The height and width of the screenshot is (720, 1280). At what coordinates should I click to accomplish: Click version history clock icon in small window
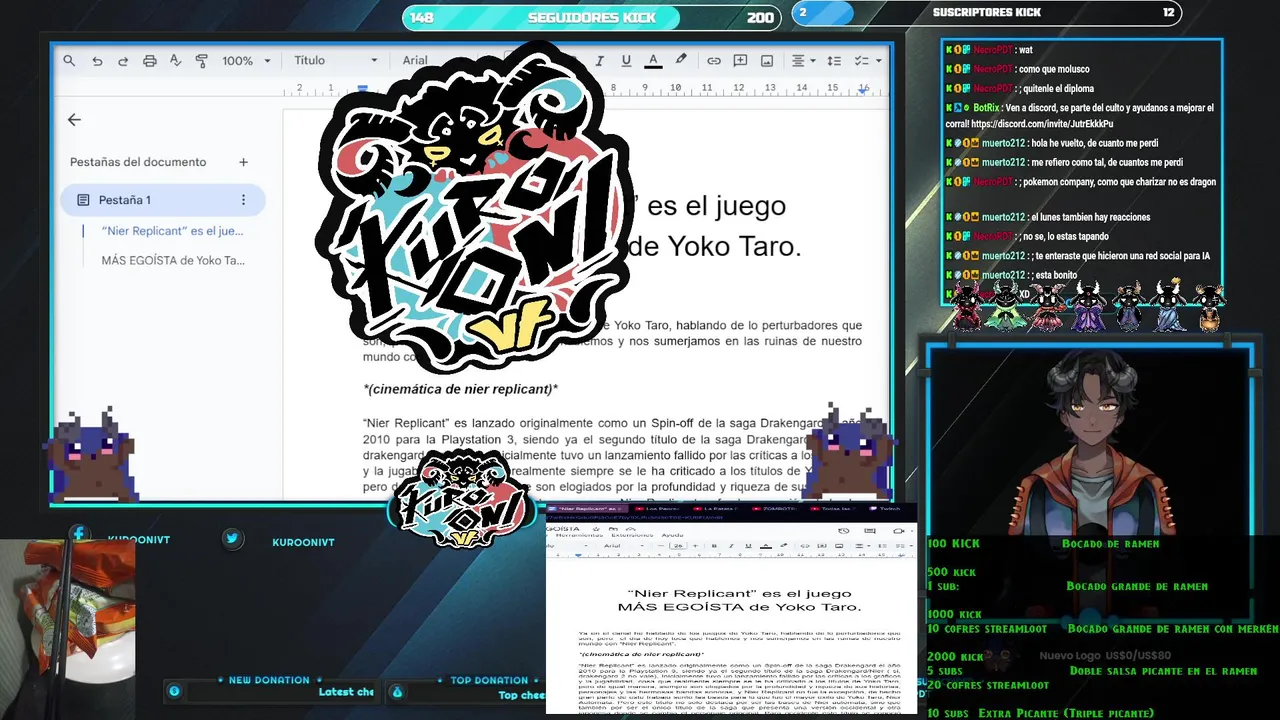coord(844,531)
